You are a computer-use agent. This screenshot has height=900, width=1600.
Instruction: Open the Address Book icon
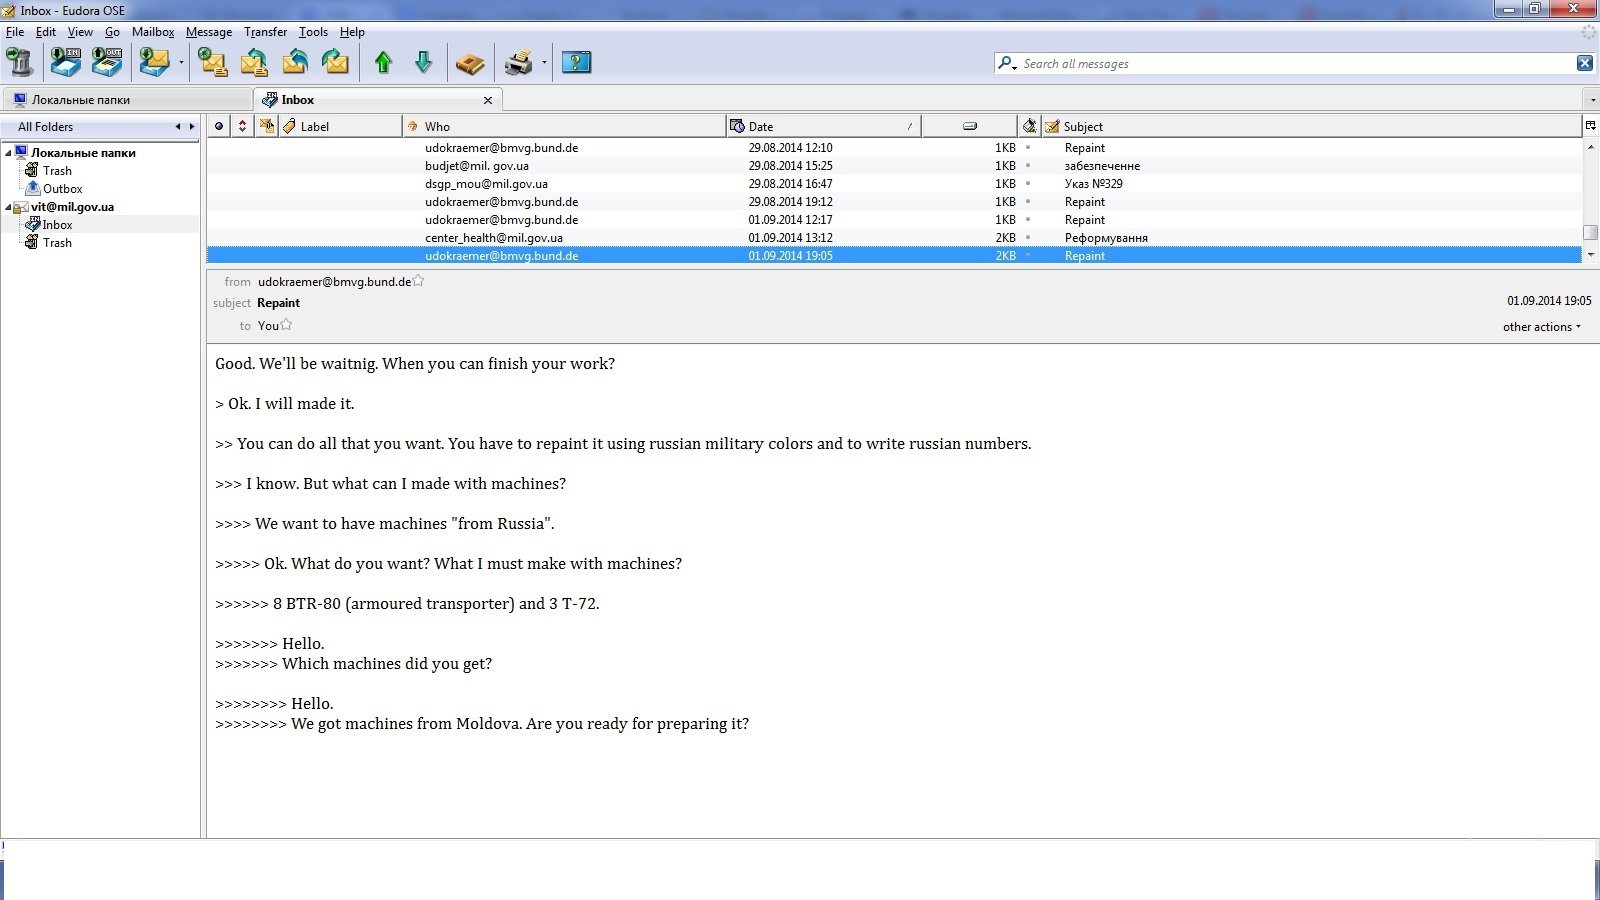pos(469,64)
